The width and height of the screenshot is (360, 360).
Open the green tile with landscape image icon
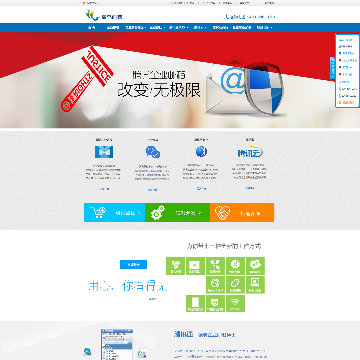(195, 266)
